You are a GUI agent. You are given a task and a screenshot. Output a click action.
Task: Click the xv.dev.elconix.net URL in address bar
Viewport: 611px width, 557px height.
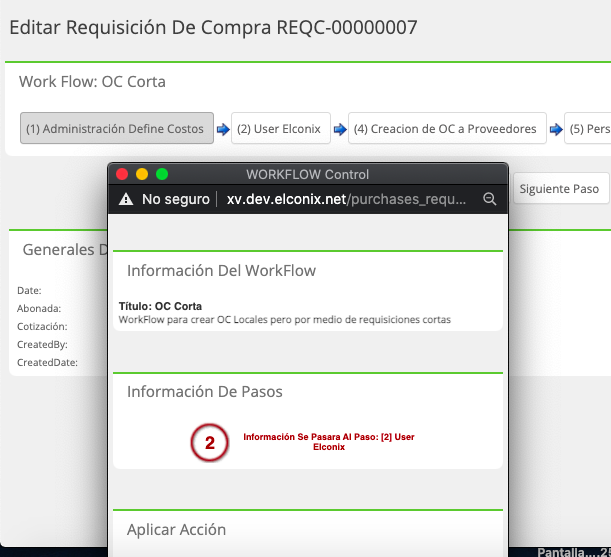click(x=346, y=199)
